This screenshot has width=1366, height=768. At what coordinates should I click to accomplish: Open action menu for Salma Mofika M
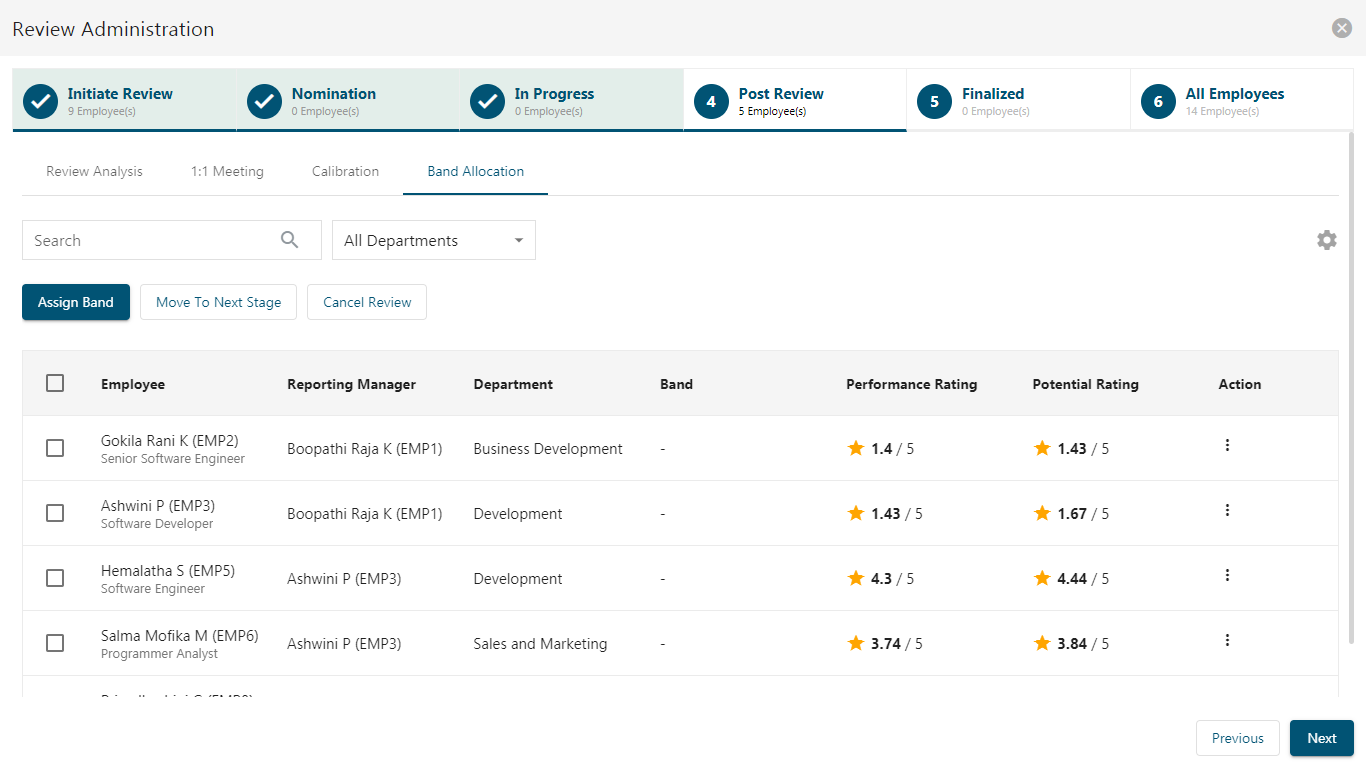point(1227,640)
